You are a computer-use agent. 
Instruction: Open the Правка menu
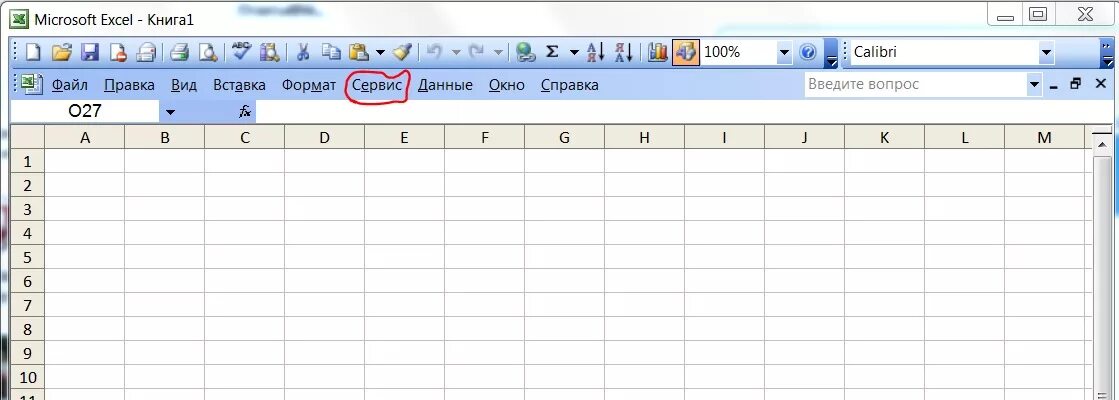tap(129, 85)
